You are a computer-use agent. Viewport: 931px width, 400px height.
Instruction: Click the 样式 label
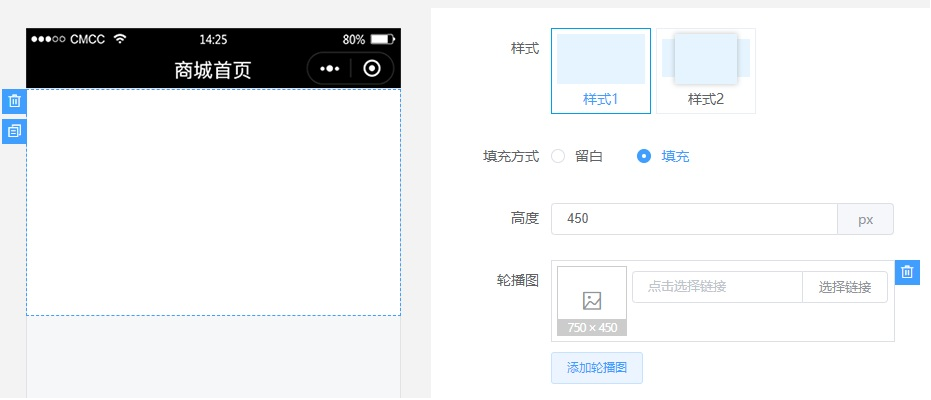tap(525, 49)
